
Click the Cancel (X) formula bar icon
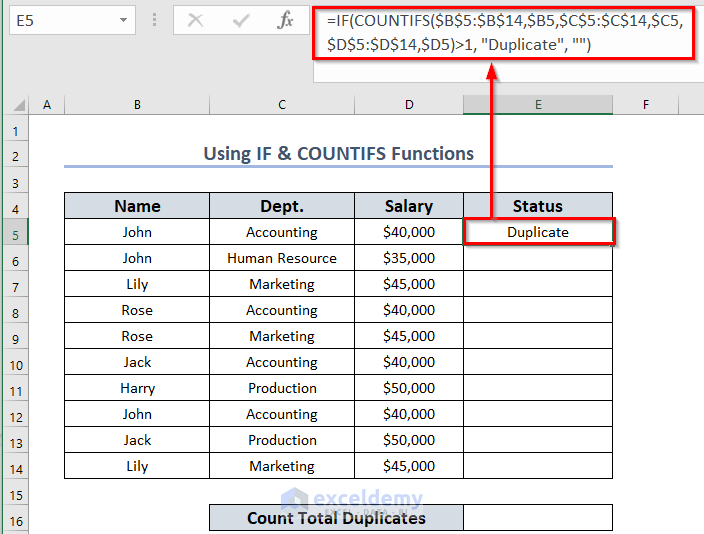pyautogui.click(x=195, y=20)
